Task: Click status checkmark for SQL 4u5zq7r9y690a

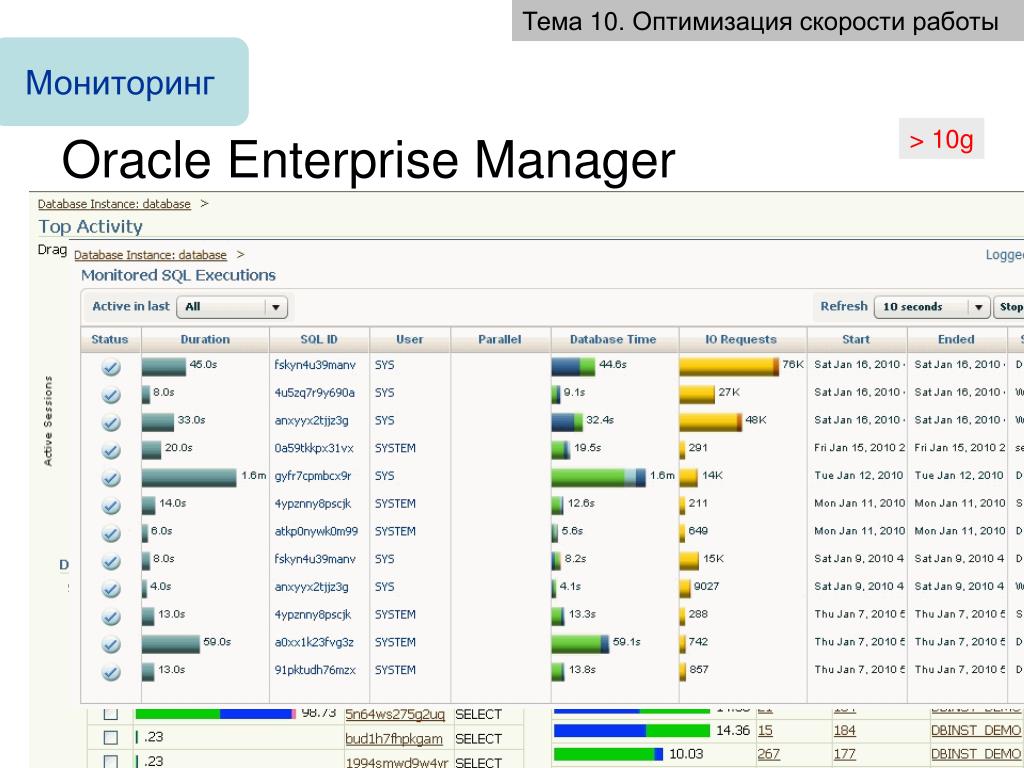Action: click(111, 395)
